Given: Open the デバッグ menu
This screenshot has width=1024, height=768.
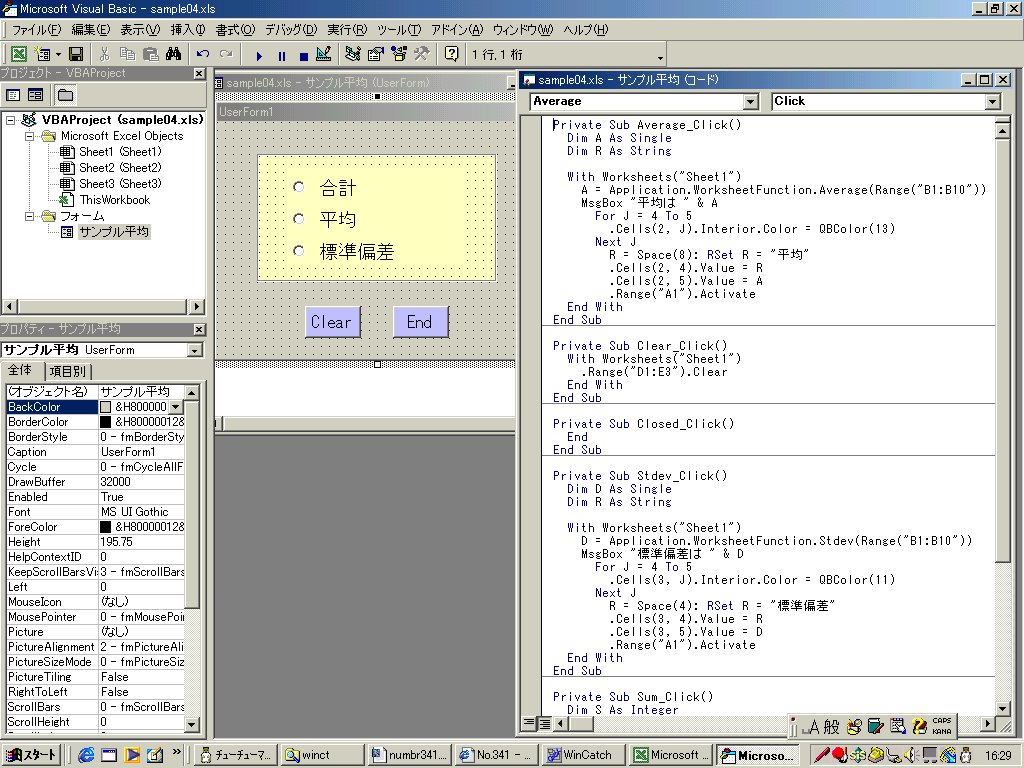Looking at the screenshot, I should click(x=290, y=29).
